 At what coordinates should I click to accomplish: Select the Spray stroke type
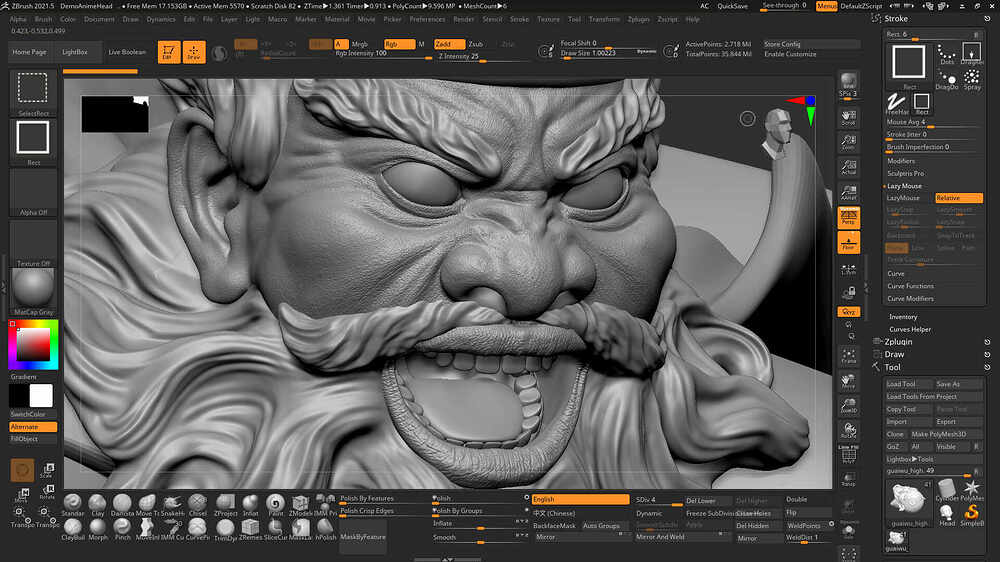971,80
